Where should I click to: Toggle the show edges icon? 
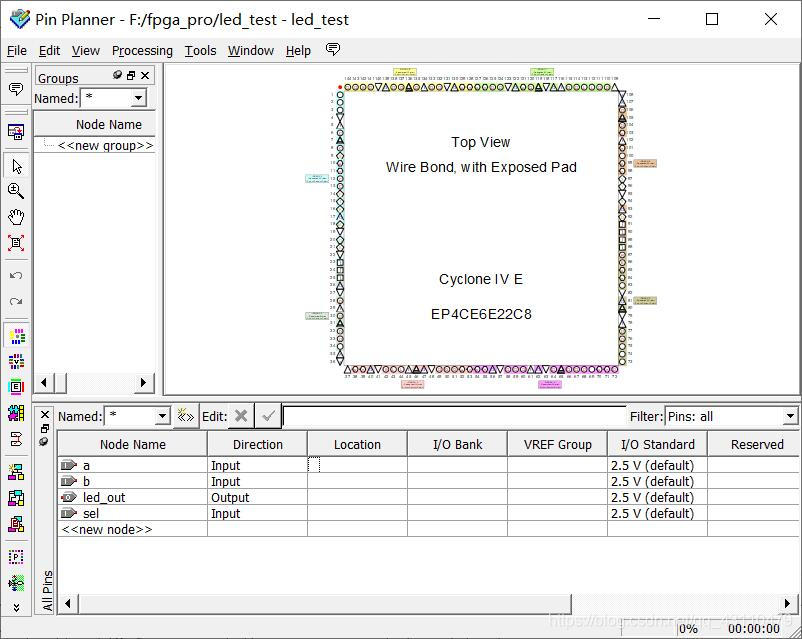click(17, 387)
